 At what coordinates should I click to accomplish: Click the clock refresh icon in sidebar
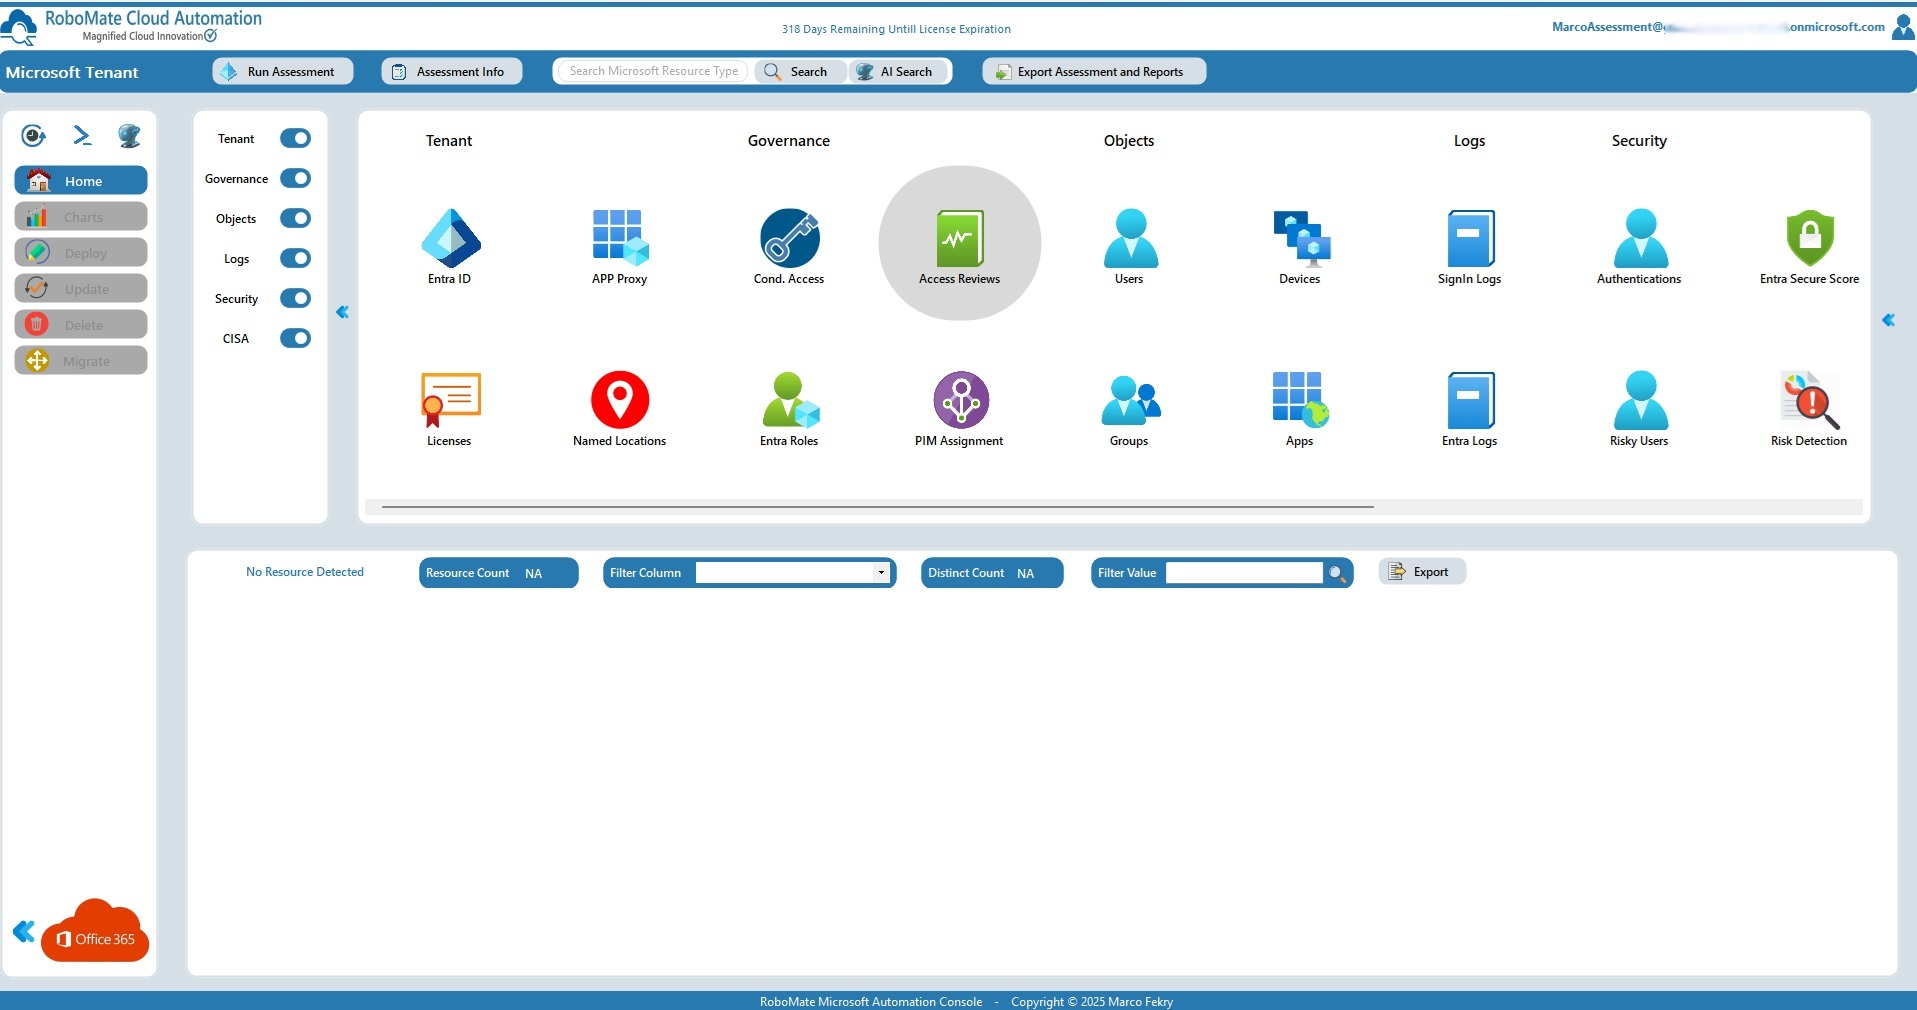(34, 135)
